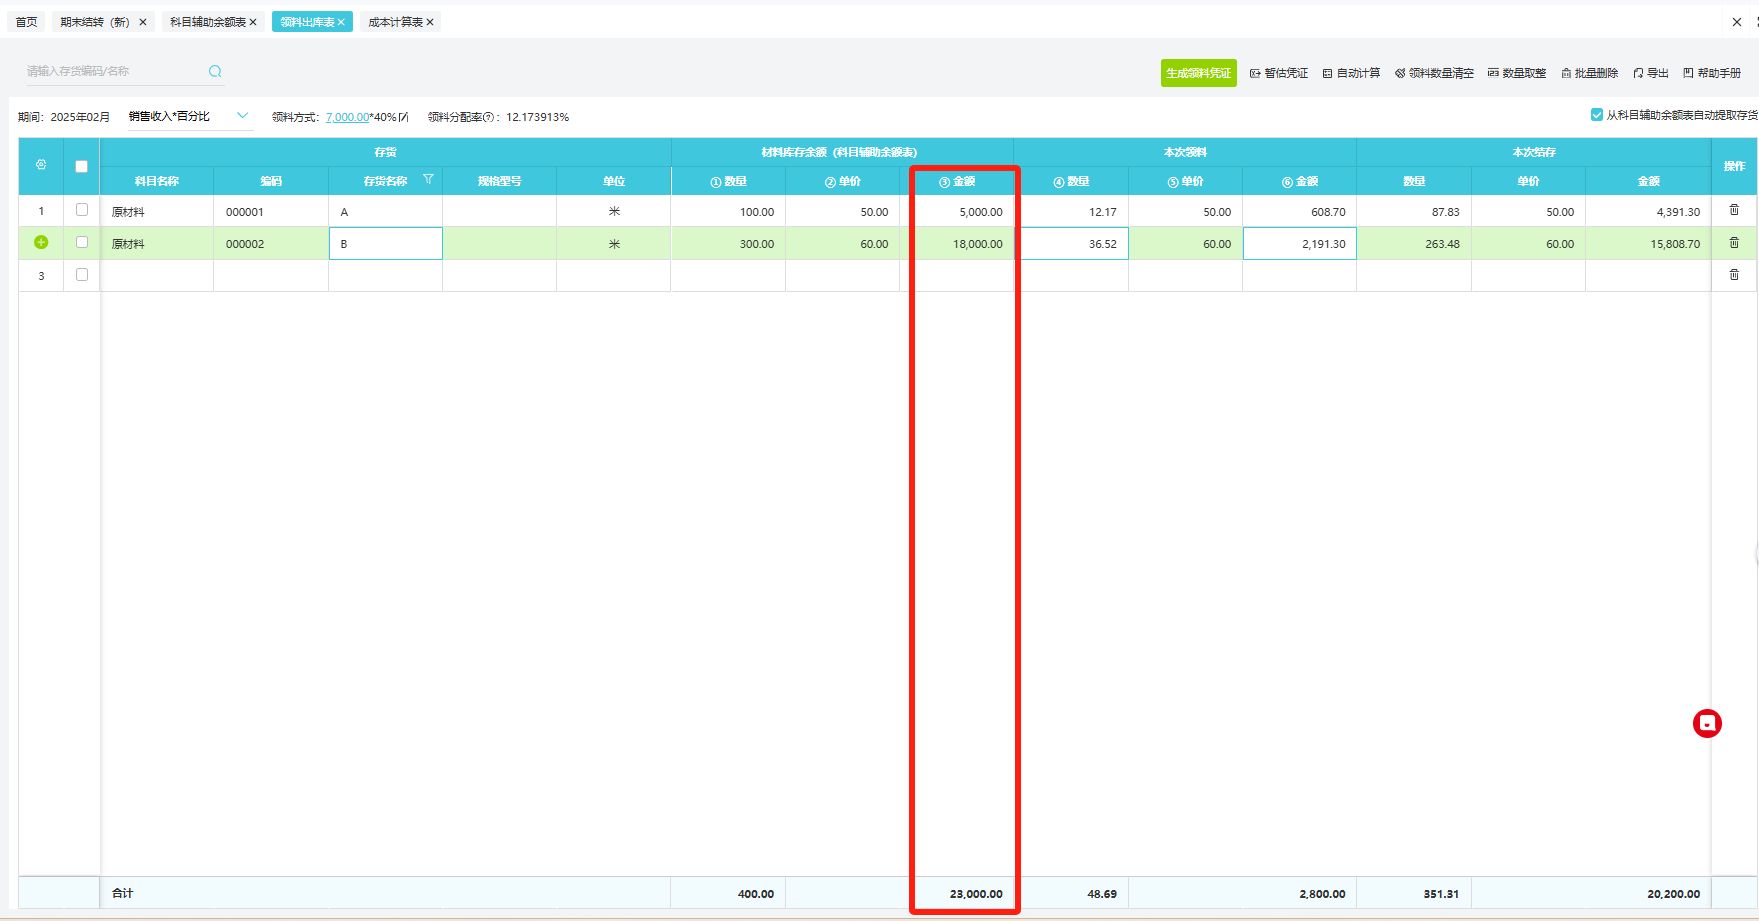This screenshot has height=921, width=1759.
Task: Open the 期末结转 (新) tab
Action: pyautogui.click(x=95, y=22)
